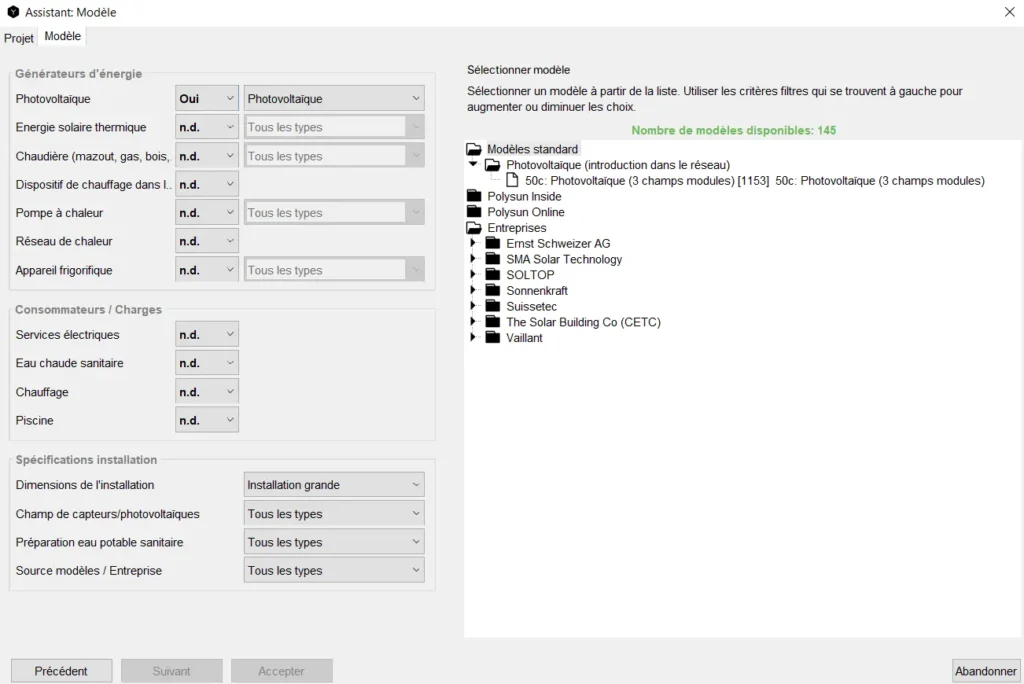Viewport: 1024px width, 684px height.
Task: Select the 50c Photovoltaïque model document icon
Action: [512, 181]
